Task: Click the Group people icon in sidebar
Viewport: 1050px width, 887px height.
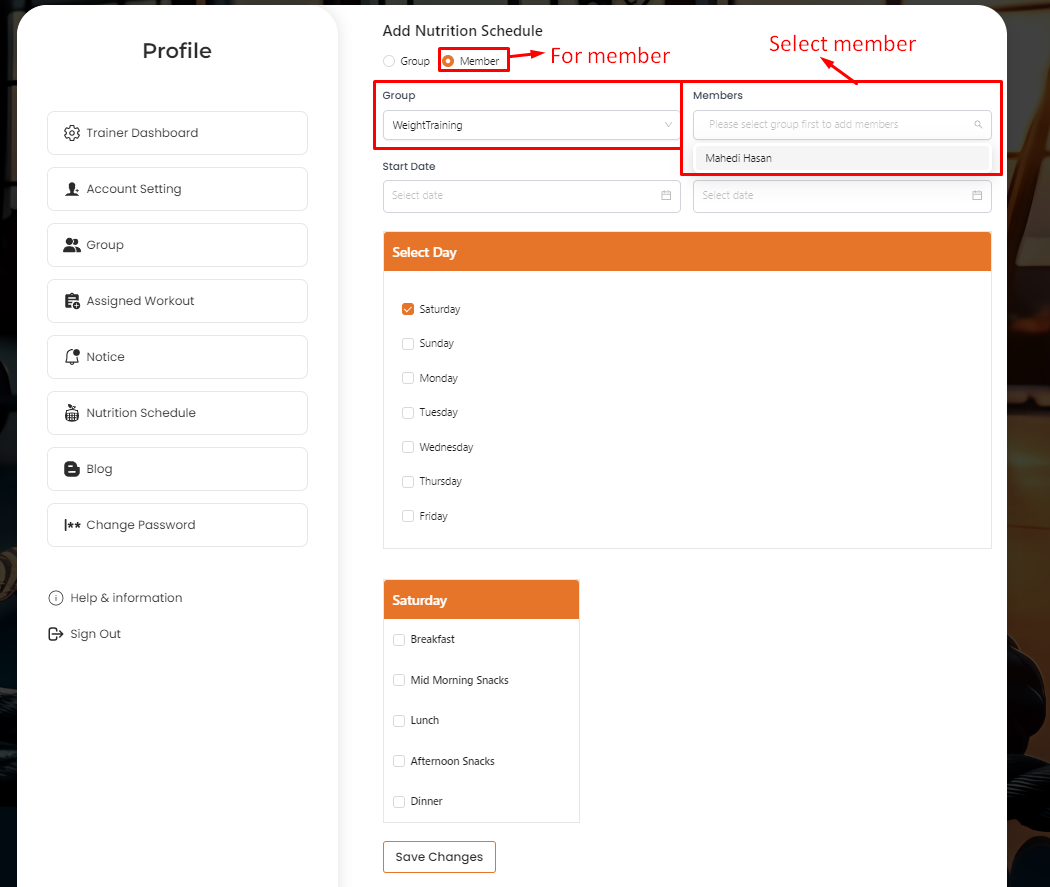Action: [71, 245]
